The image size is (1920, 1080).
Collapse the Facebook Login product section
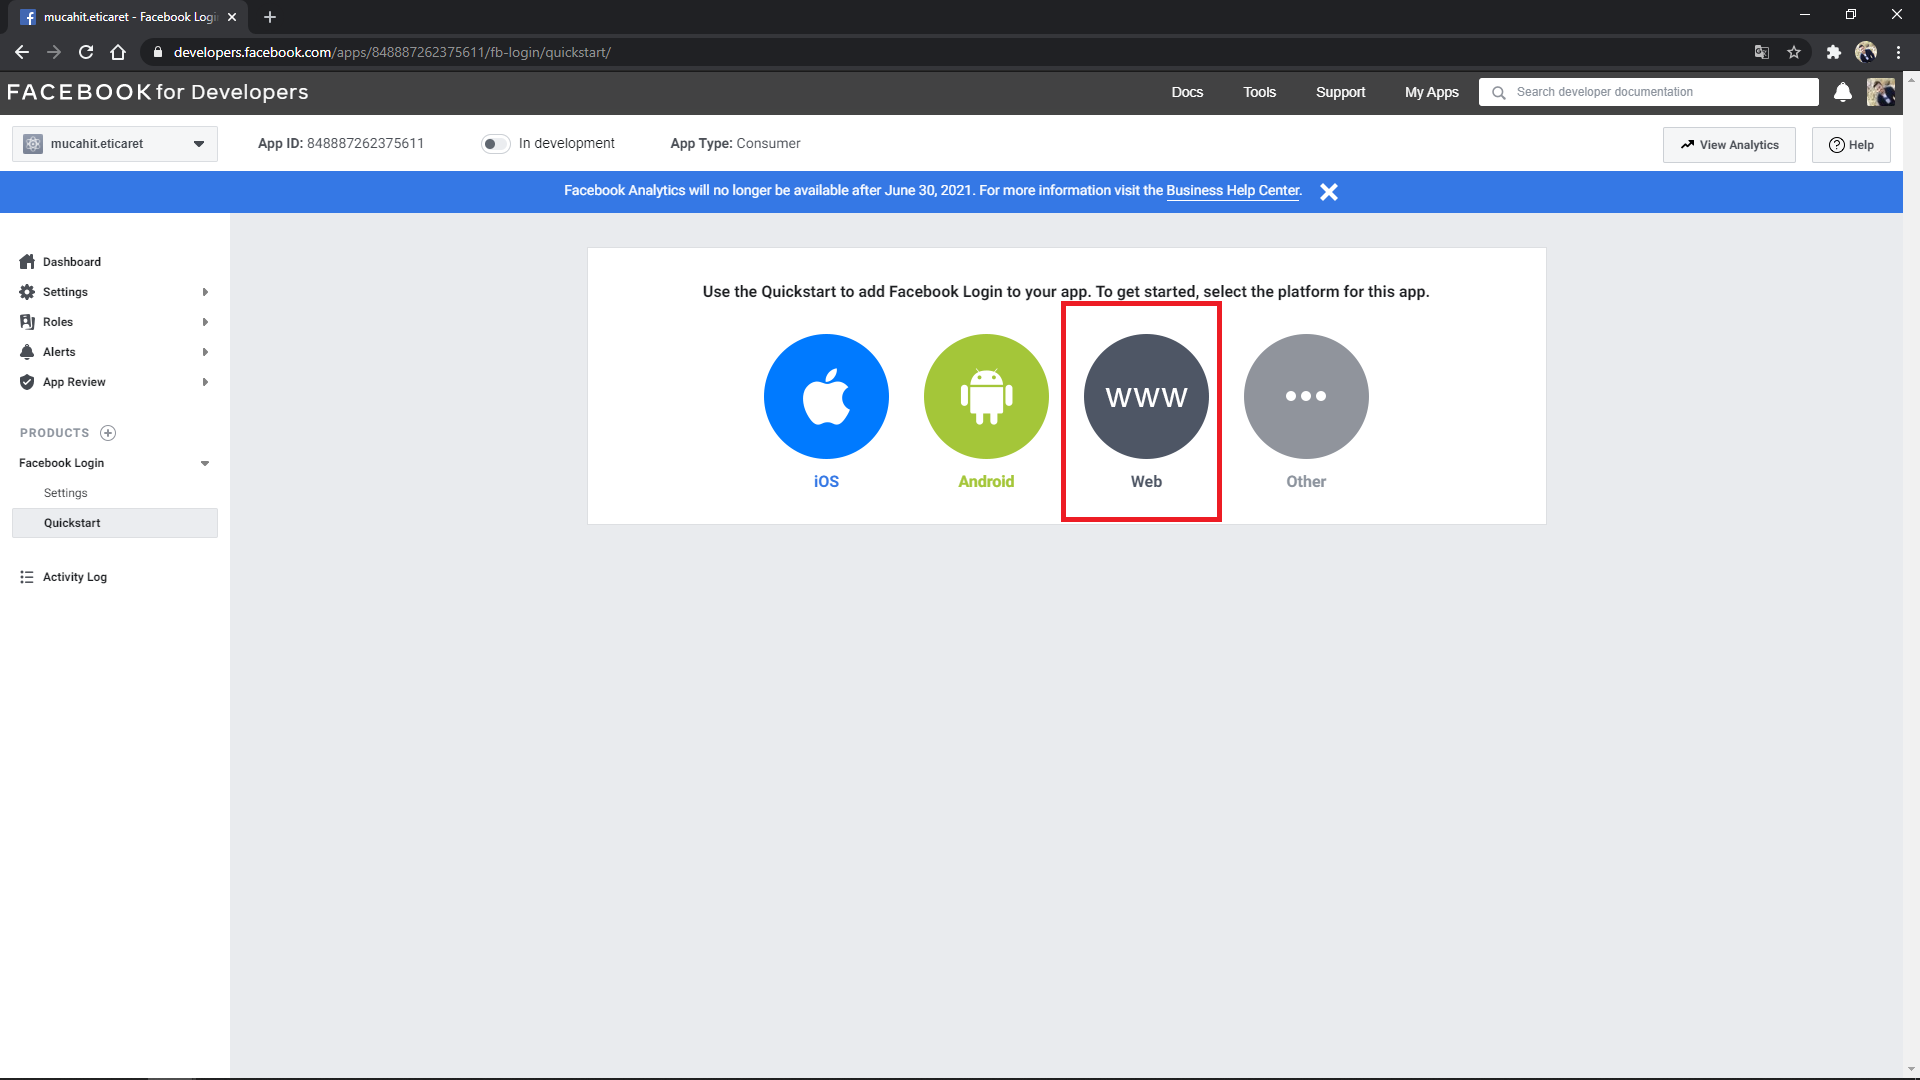tap(205, 463)
